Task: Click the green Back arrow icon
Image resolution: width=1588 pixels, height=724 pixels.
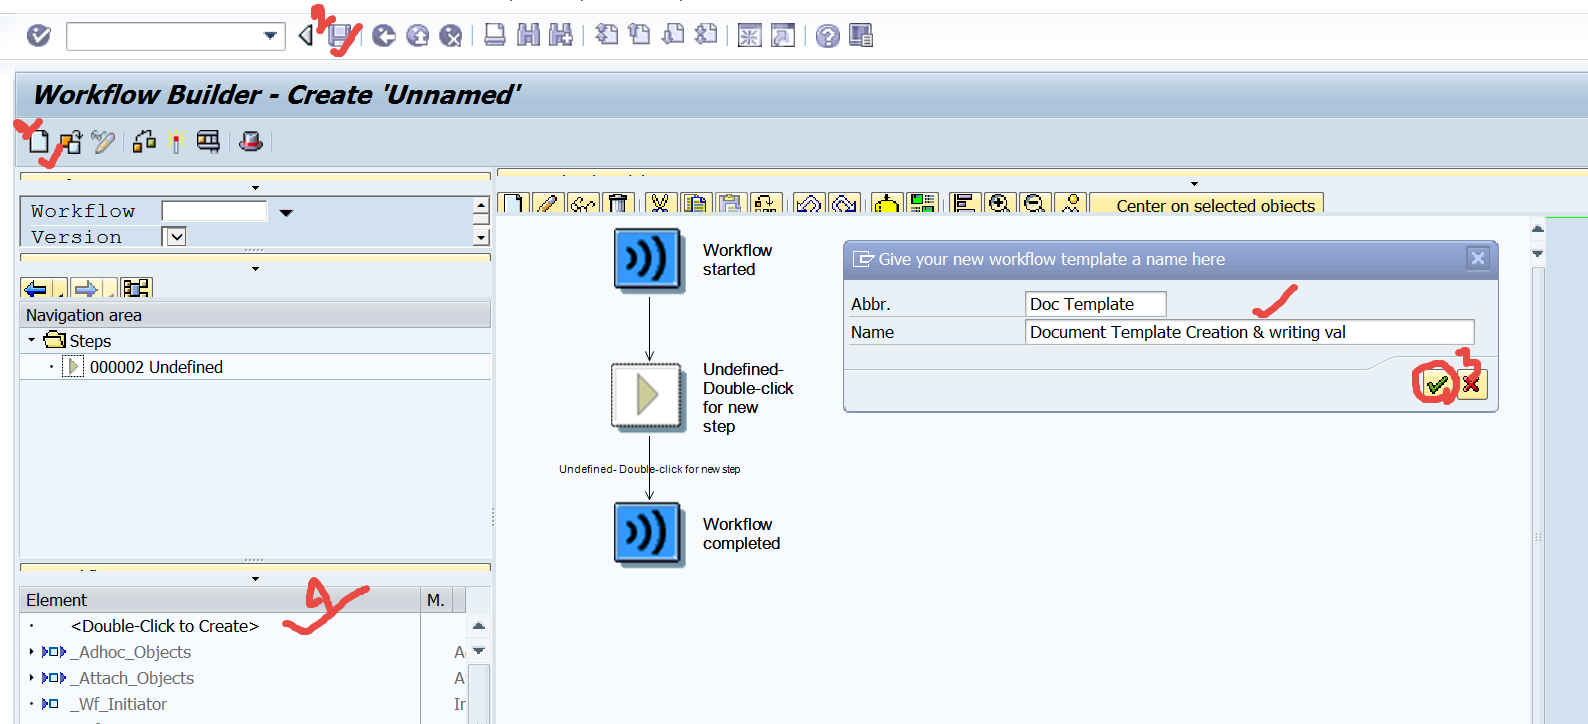Action: coord(384,37)
